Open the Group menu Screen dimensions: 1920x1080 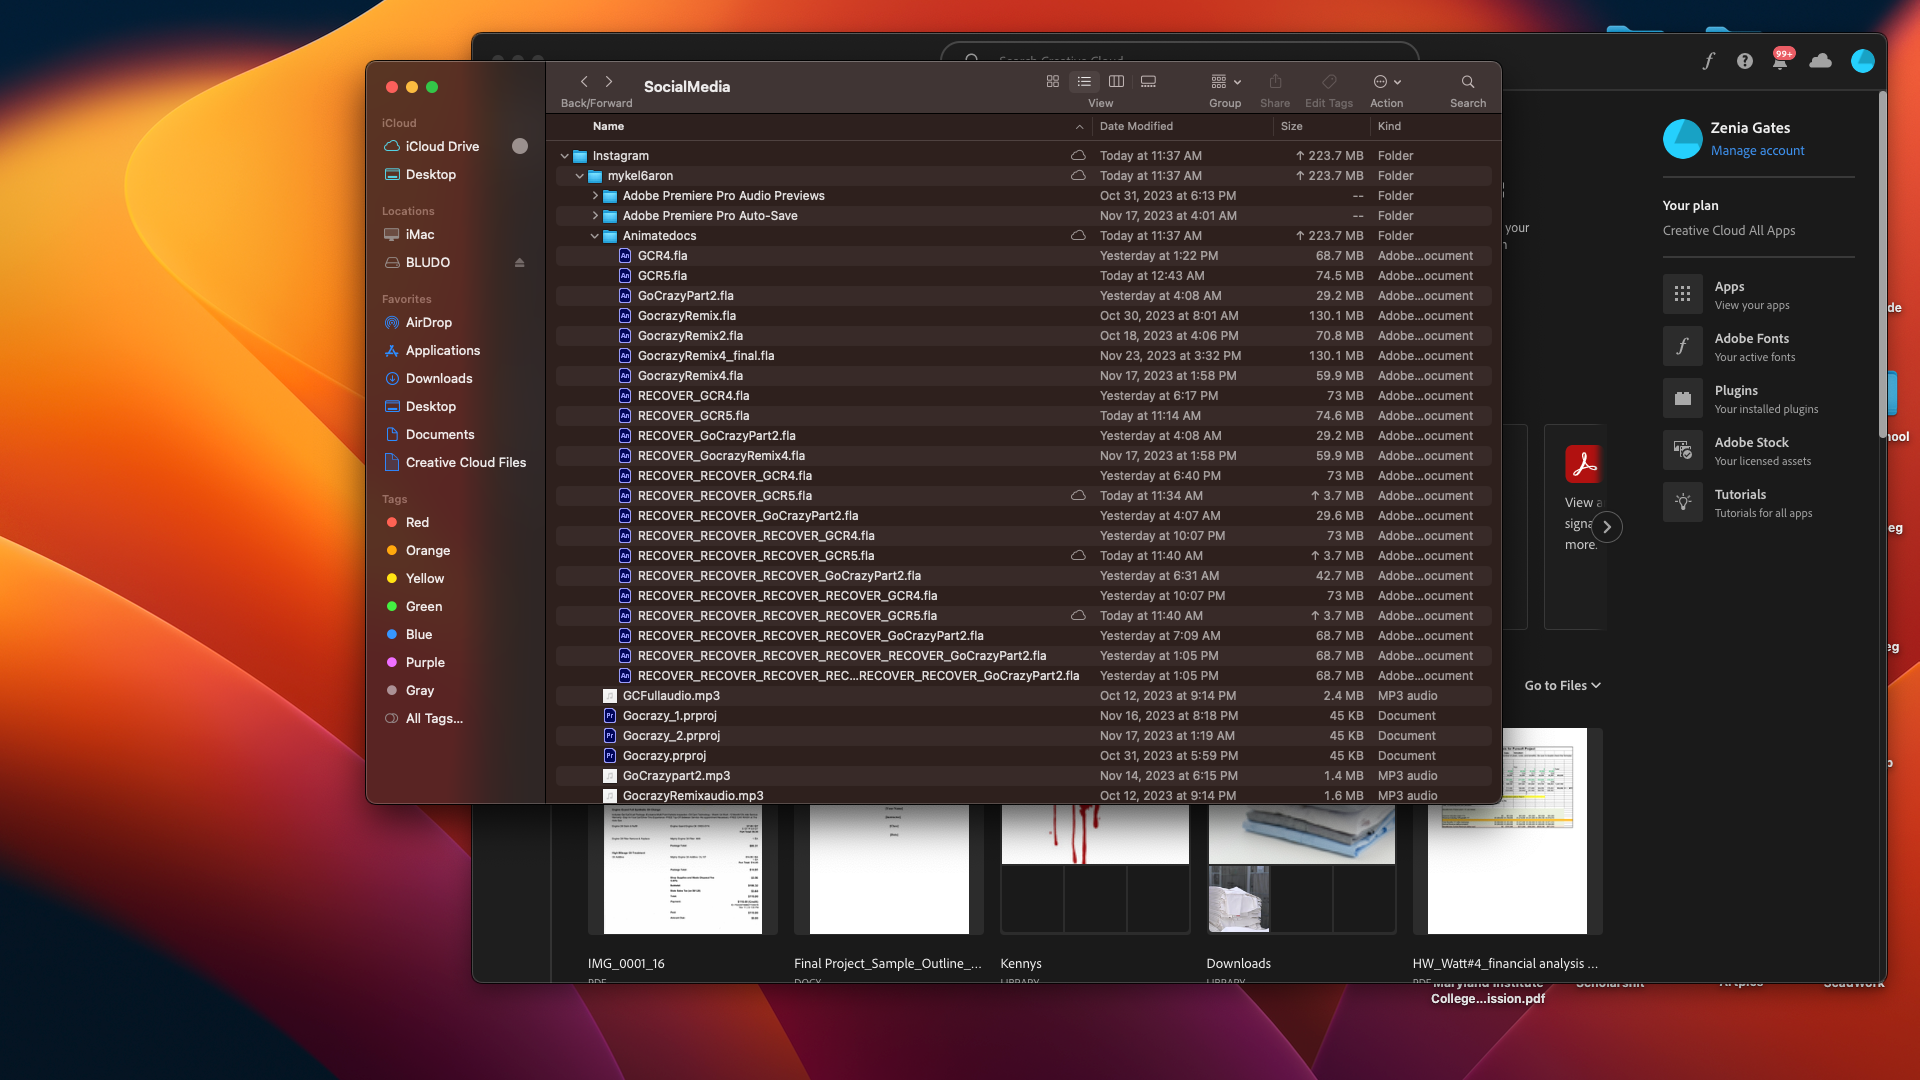[1224, 82]
